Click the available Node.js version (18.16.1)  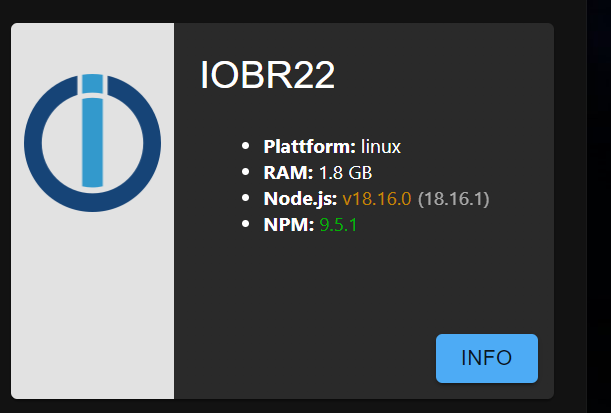coord(454,199)
